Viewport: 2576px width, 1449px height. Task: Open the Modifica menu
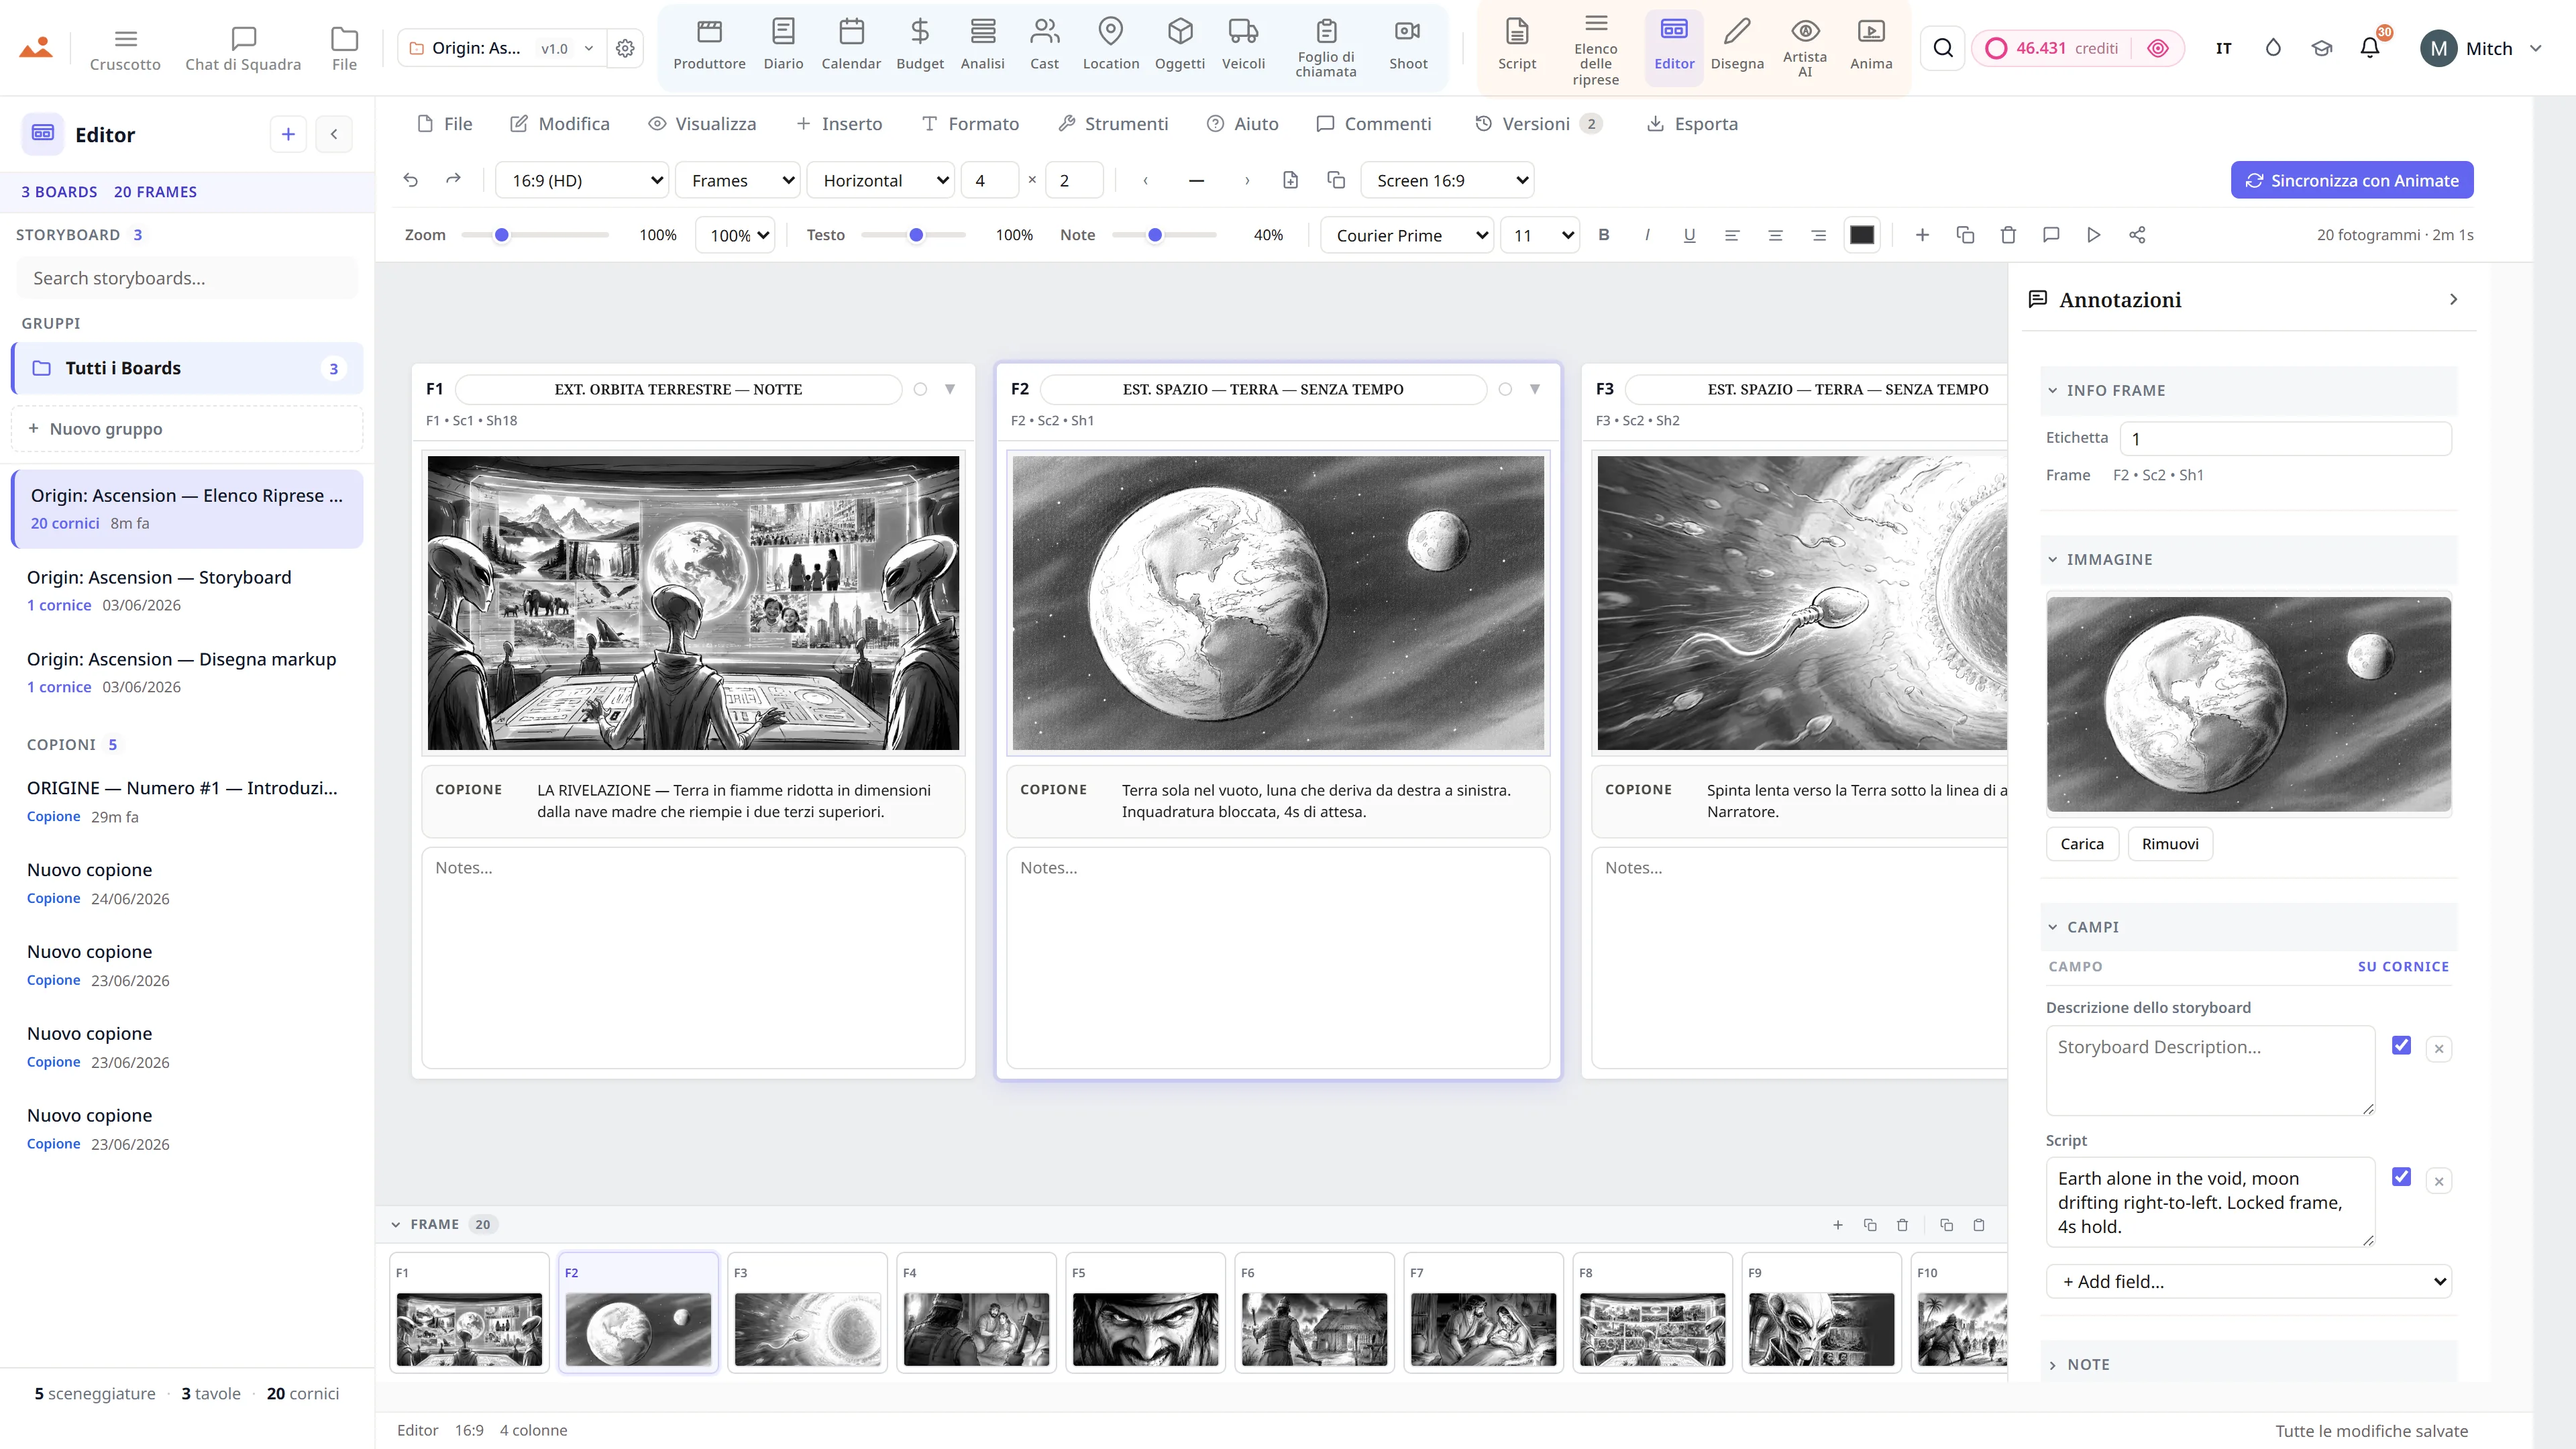click(560, 124)
